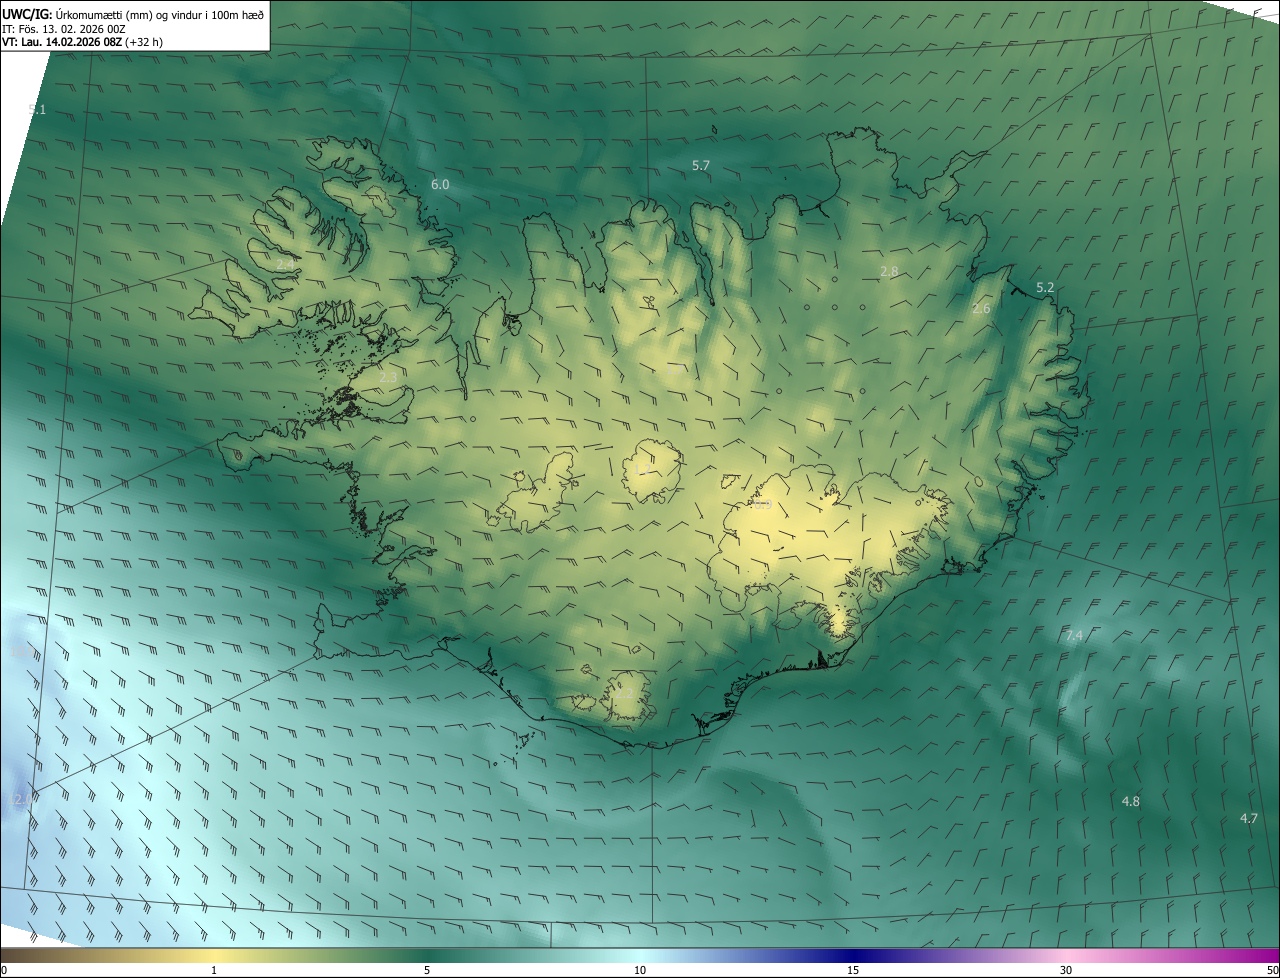Click the 2.3 value label in west Iceland

tap(388, 377)
